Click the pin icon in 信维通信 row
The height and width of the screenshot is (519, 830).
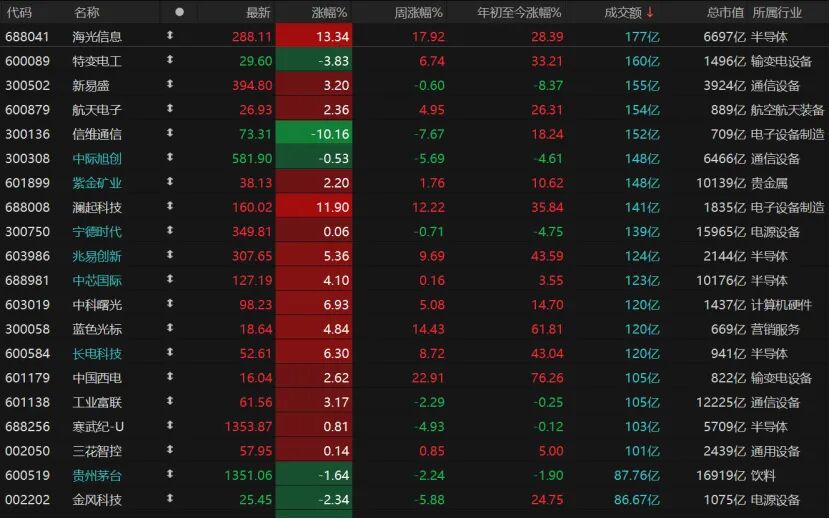(x=170, y=133)
